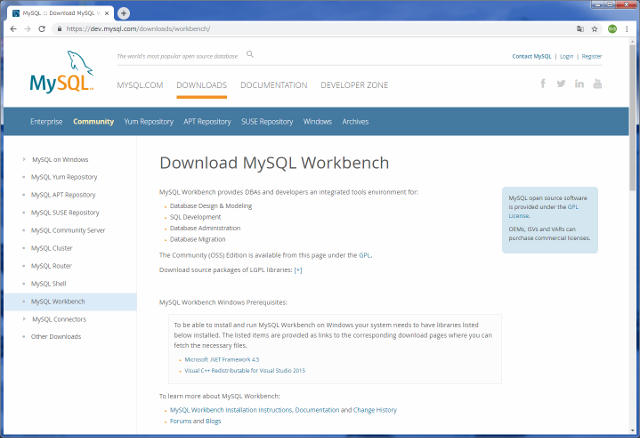The height and width of the screenshot is (438, 640).
Task: Open MySQL's YouTube channel icon
Action: pyautogui.click(x=598, y=83)
